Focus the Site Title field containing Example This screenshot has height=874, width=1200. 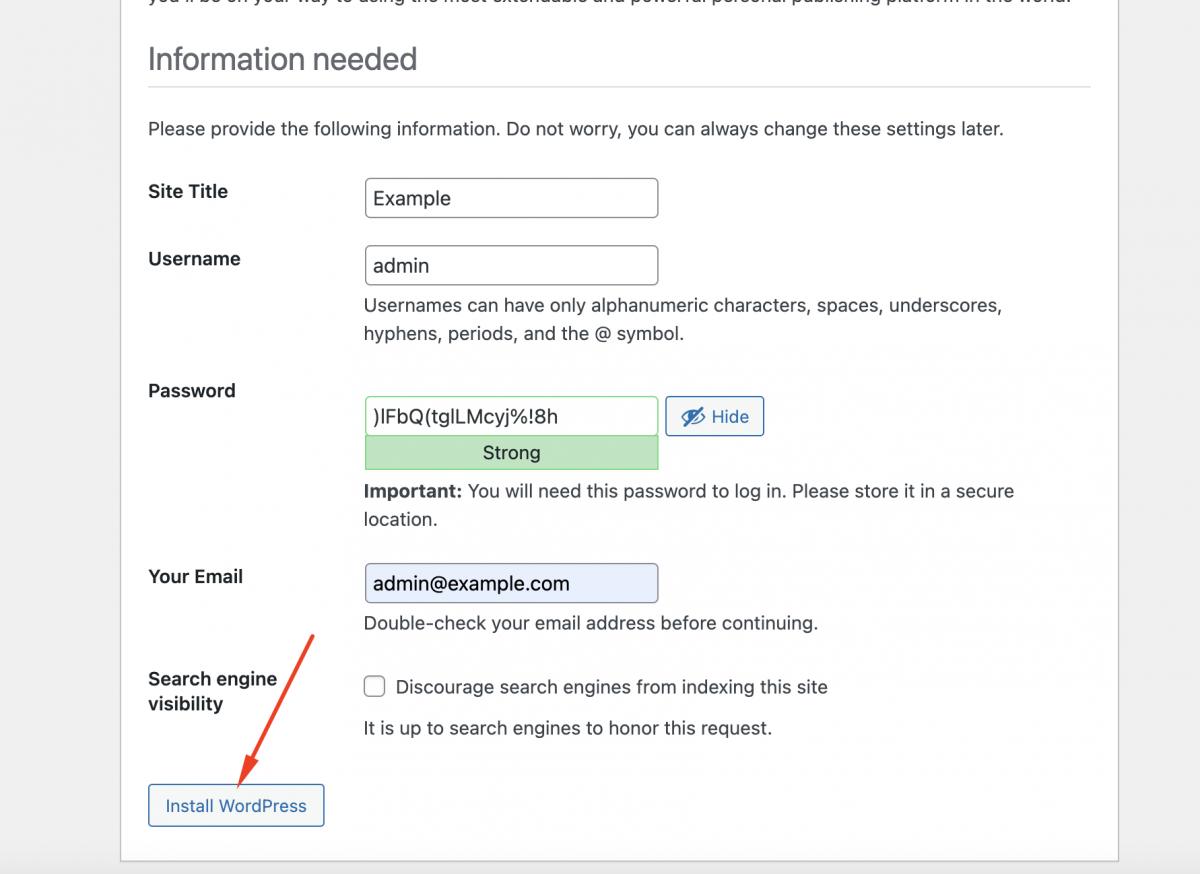[x=511, y=198]
